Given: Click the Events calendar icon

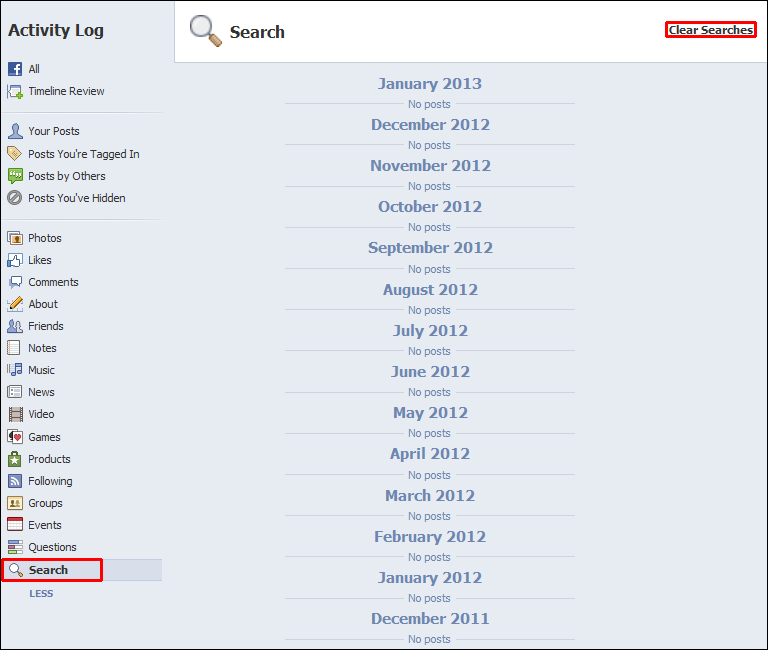Looking at the screenshot, I should [x=15, y=525].
